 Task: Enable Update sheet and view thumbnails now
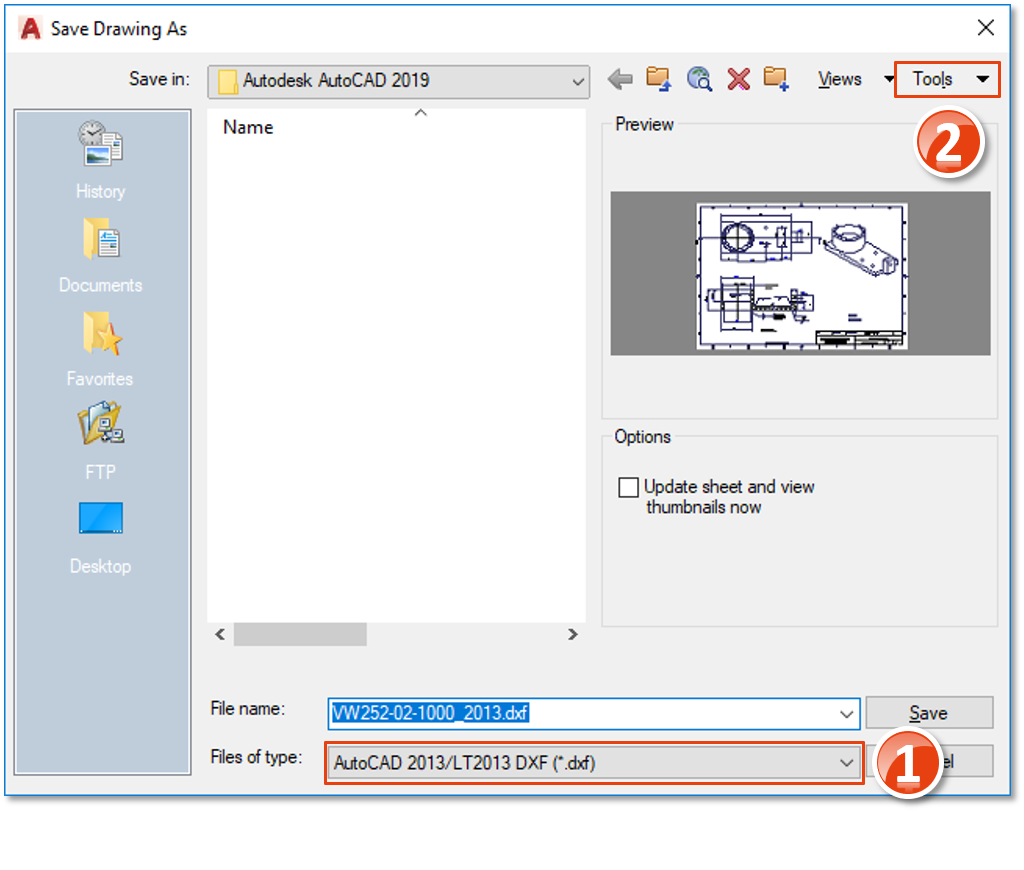pyautogui.click(x=628, y=488)
